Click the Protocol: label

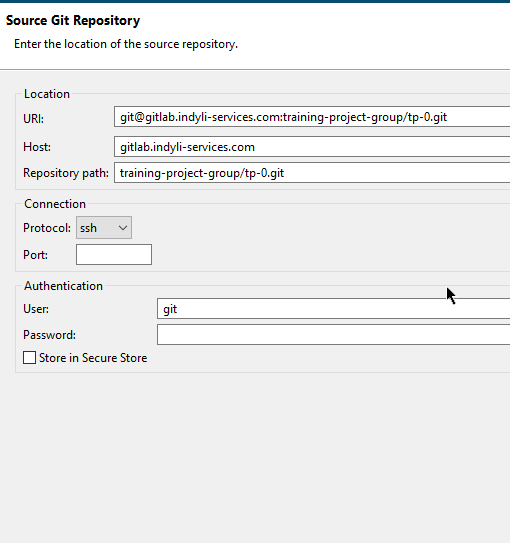47,228
